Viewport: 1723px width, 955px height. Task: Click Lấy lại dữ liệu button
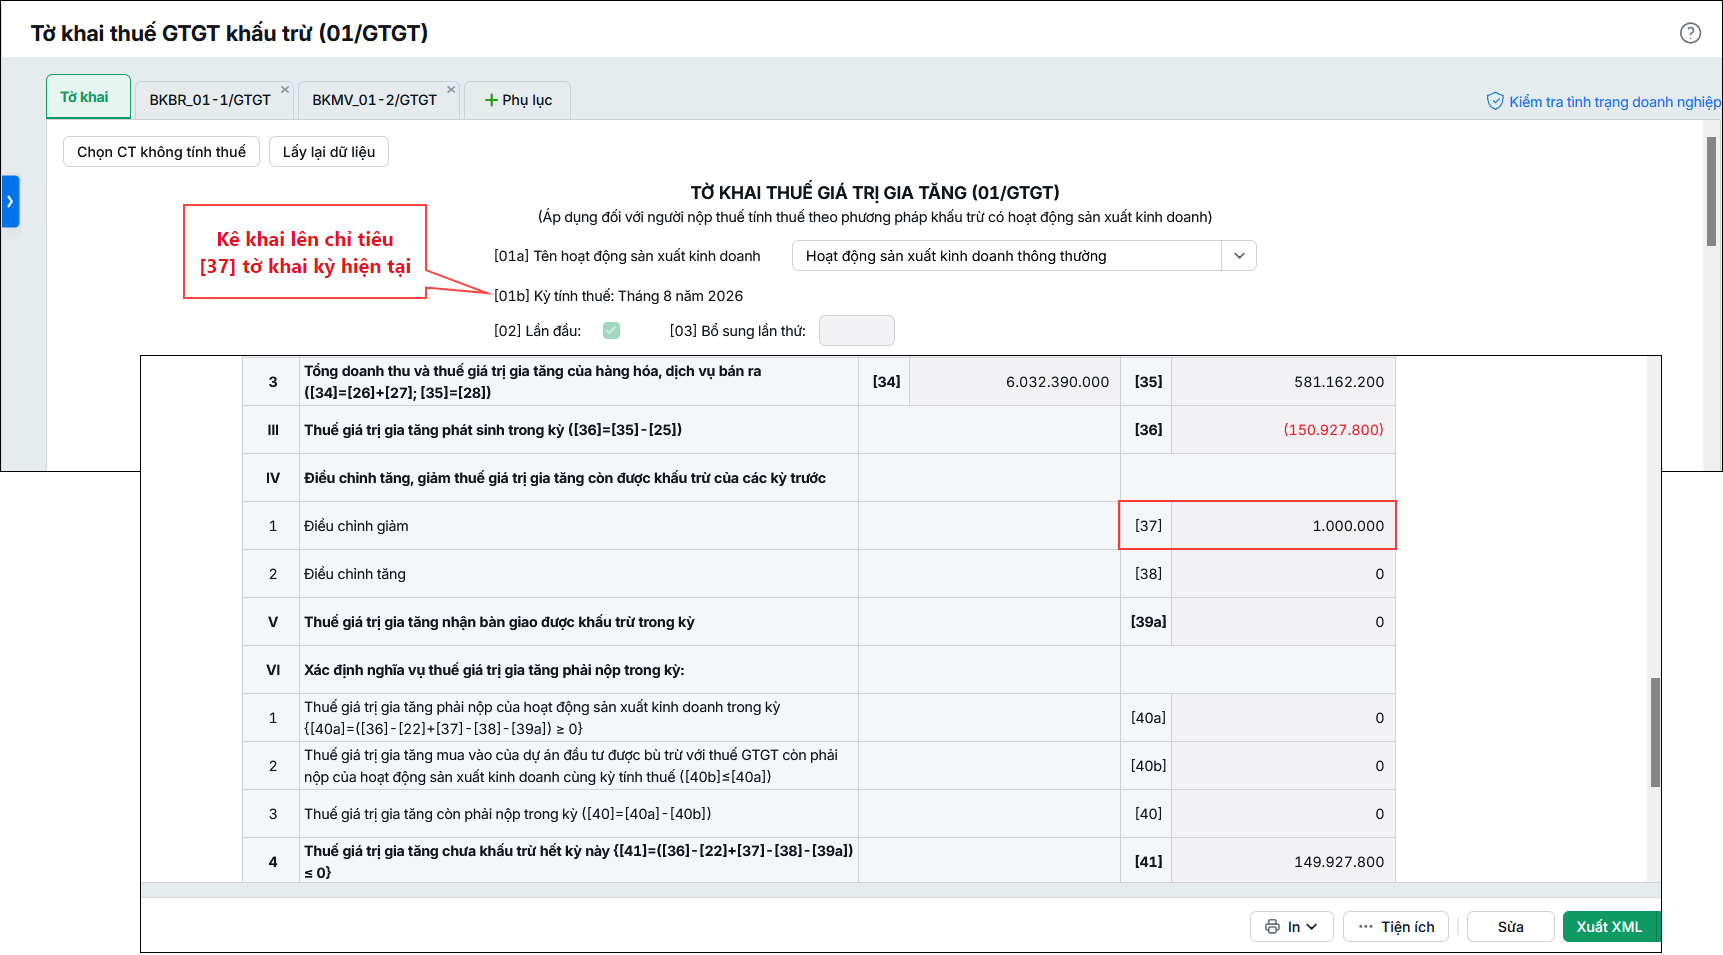[x=329, y=152]
